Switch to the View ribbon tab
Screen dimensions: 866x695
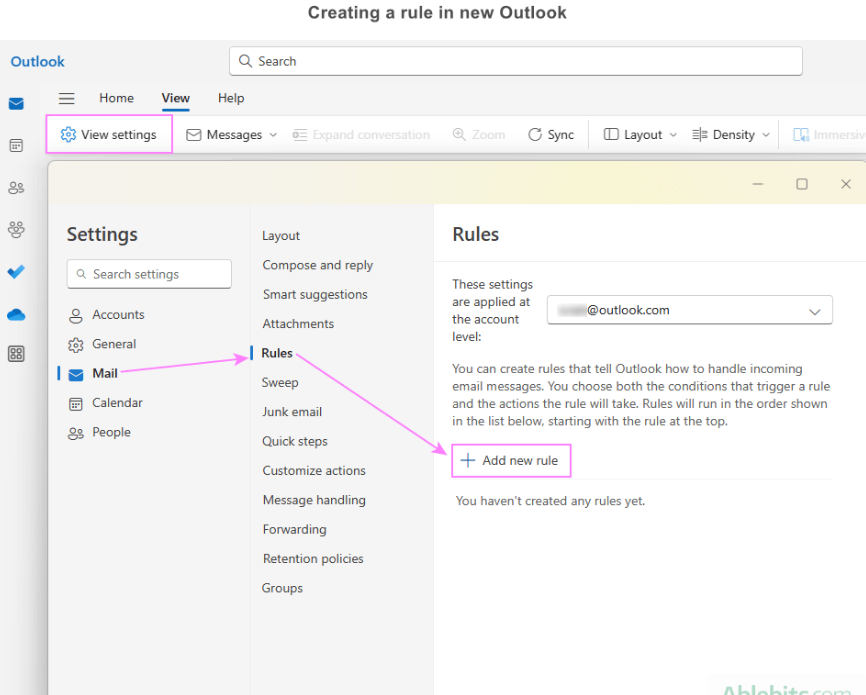point(176,98)
